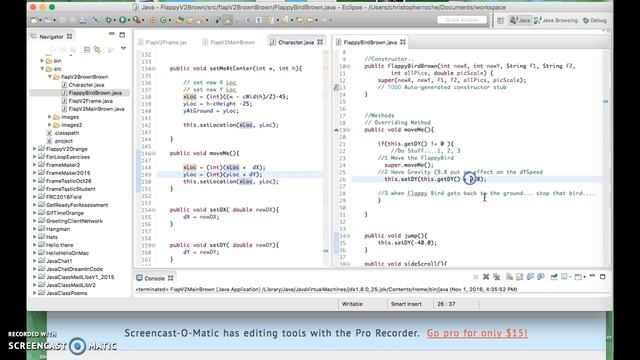Click the Collapse All icon in Navigator
The image size is (640, 360).
point(87,50)
